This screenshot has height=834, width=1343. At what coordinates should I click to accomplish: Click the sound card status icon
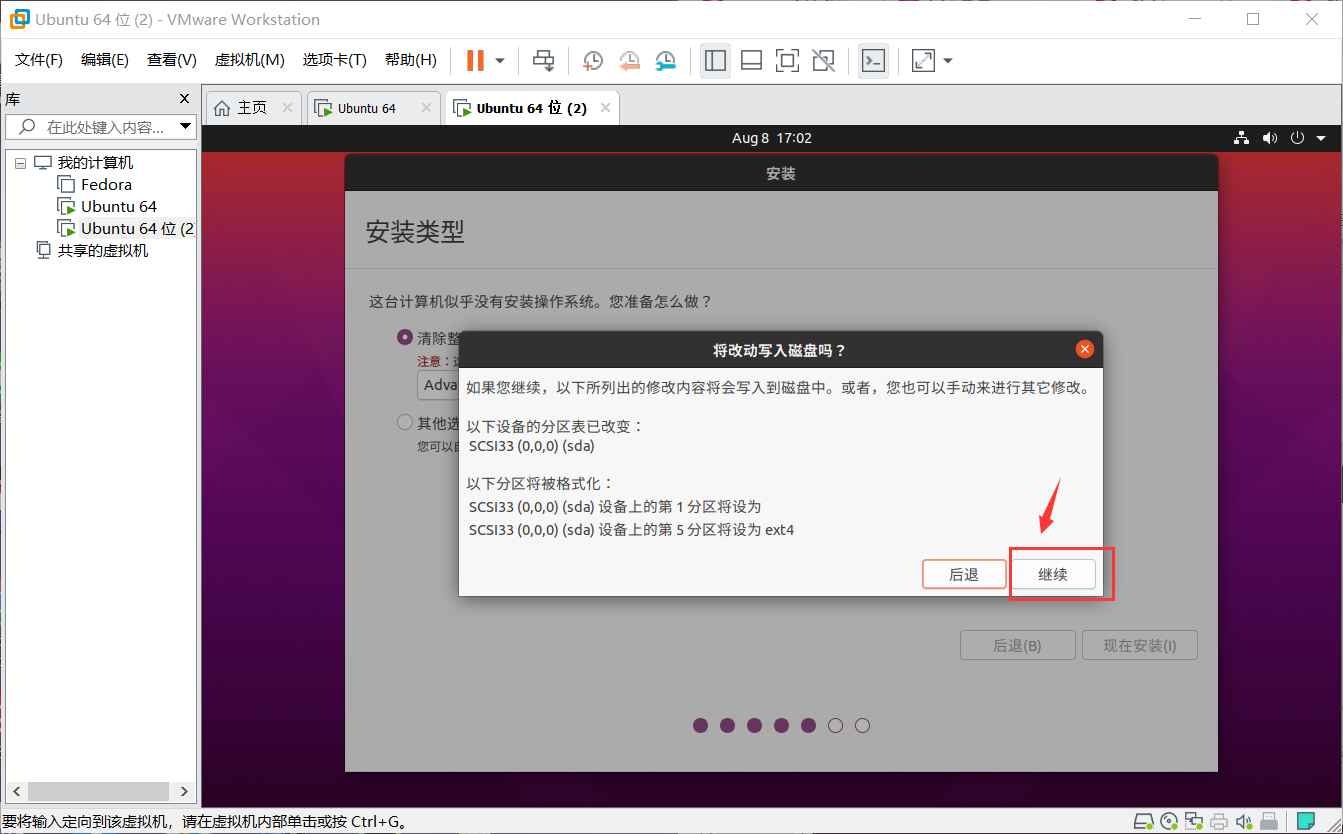pos(1244,822)
